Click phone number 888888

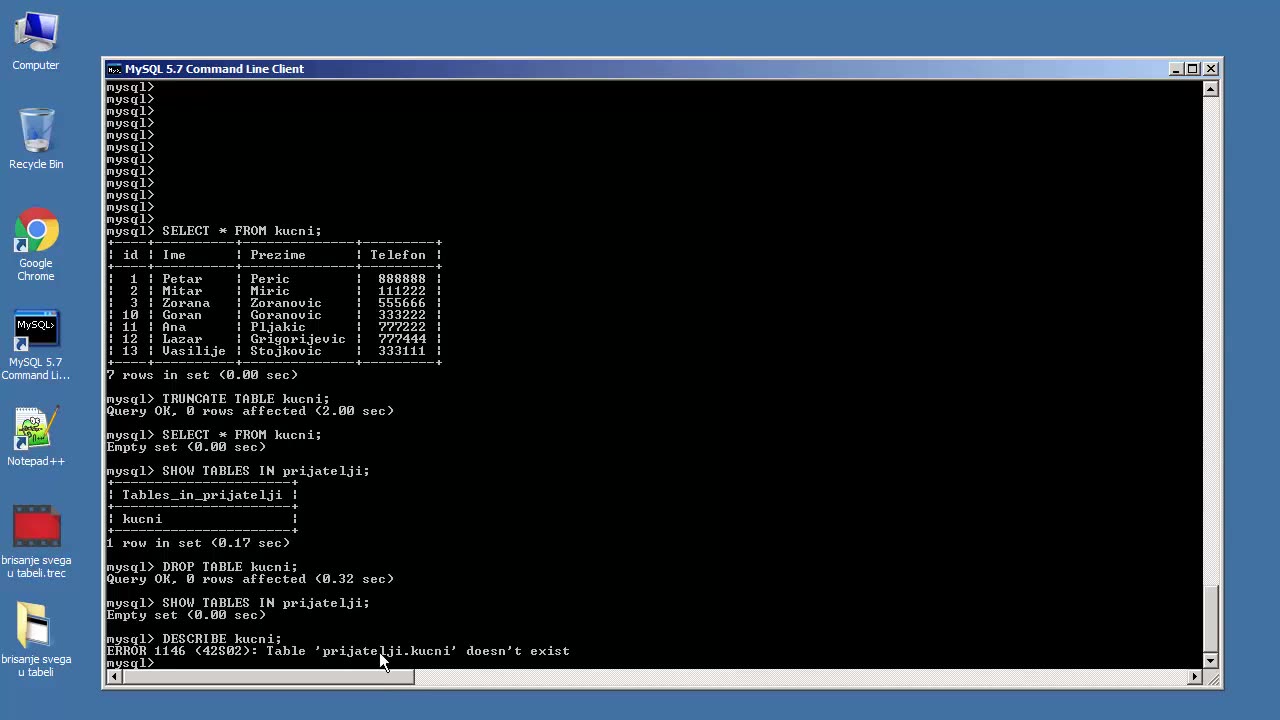(402, 279)
